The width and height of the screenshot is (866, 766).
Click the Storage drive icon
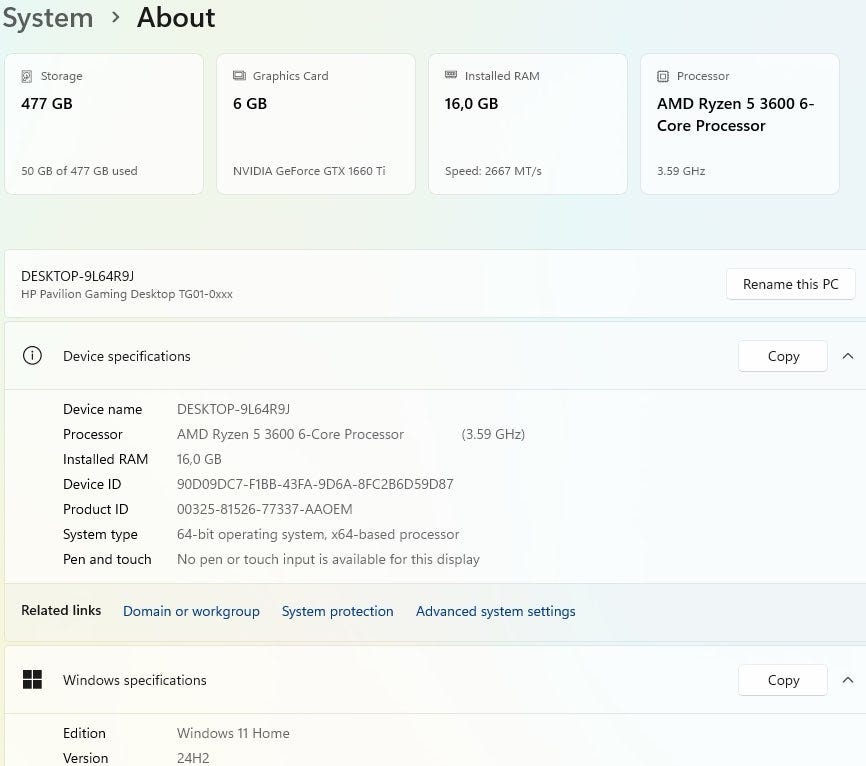coord(27,76)
